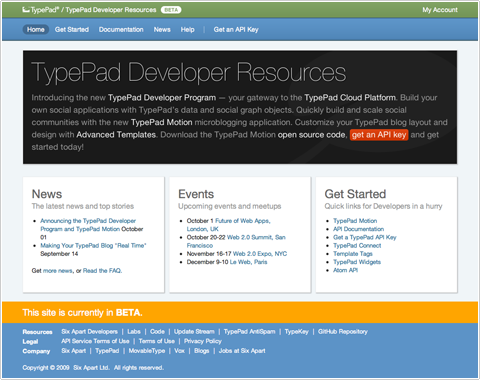Screen dimensions: 480x380
Task: Open API Documentation quick link
Action: [358, 229]
